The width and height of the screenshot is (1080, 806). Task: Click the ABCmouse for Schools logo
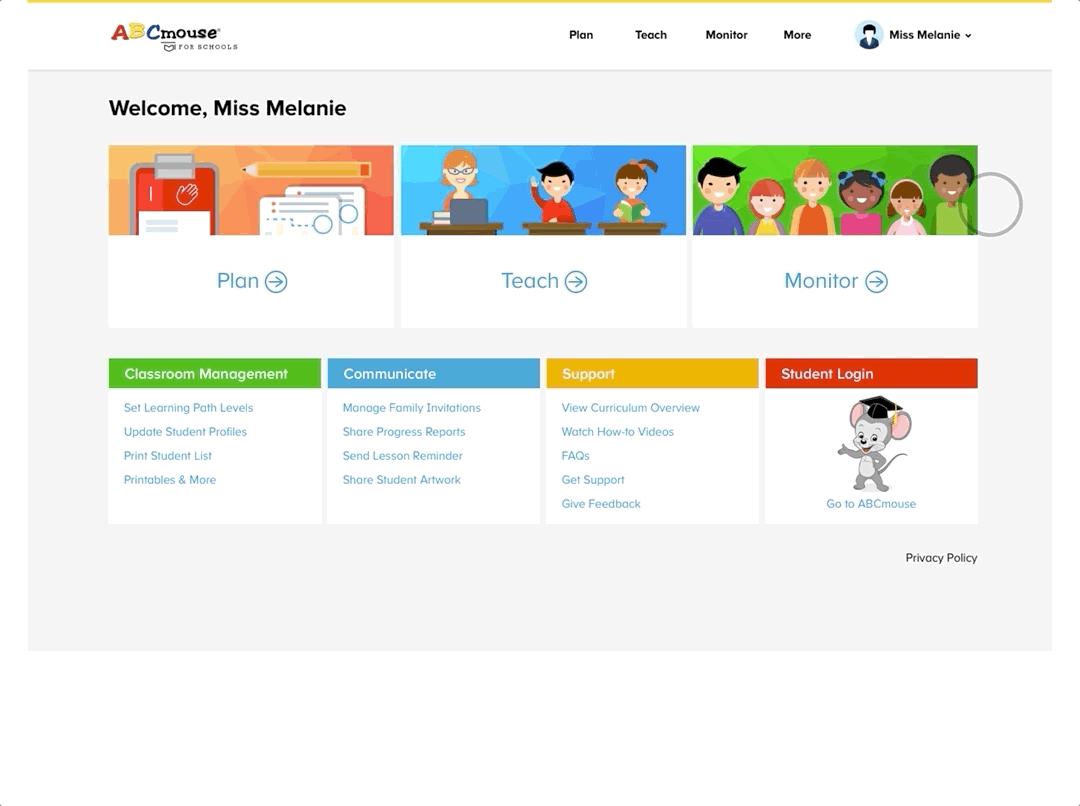point(174,37)
